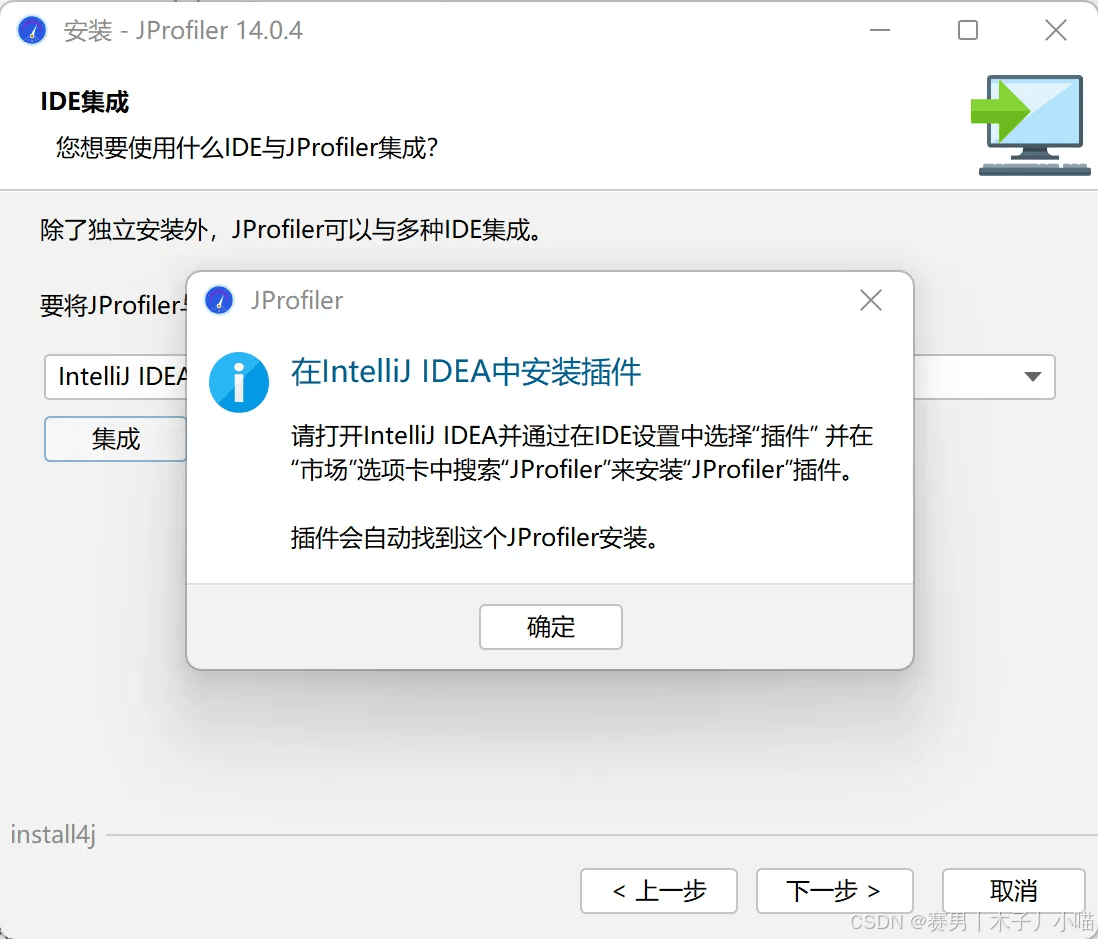Maximize the installer window

968,30
